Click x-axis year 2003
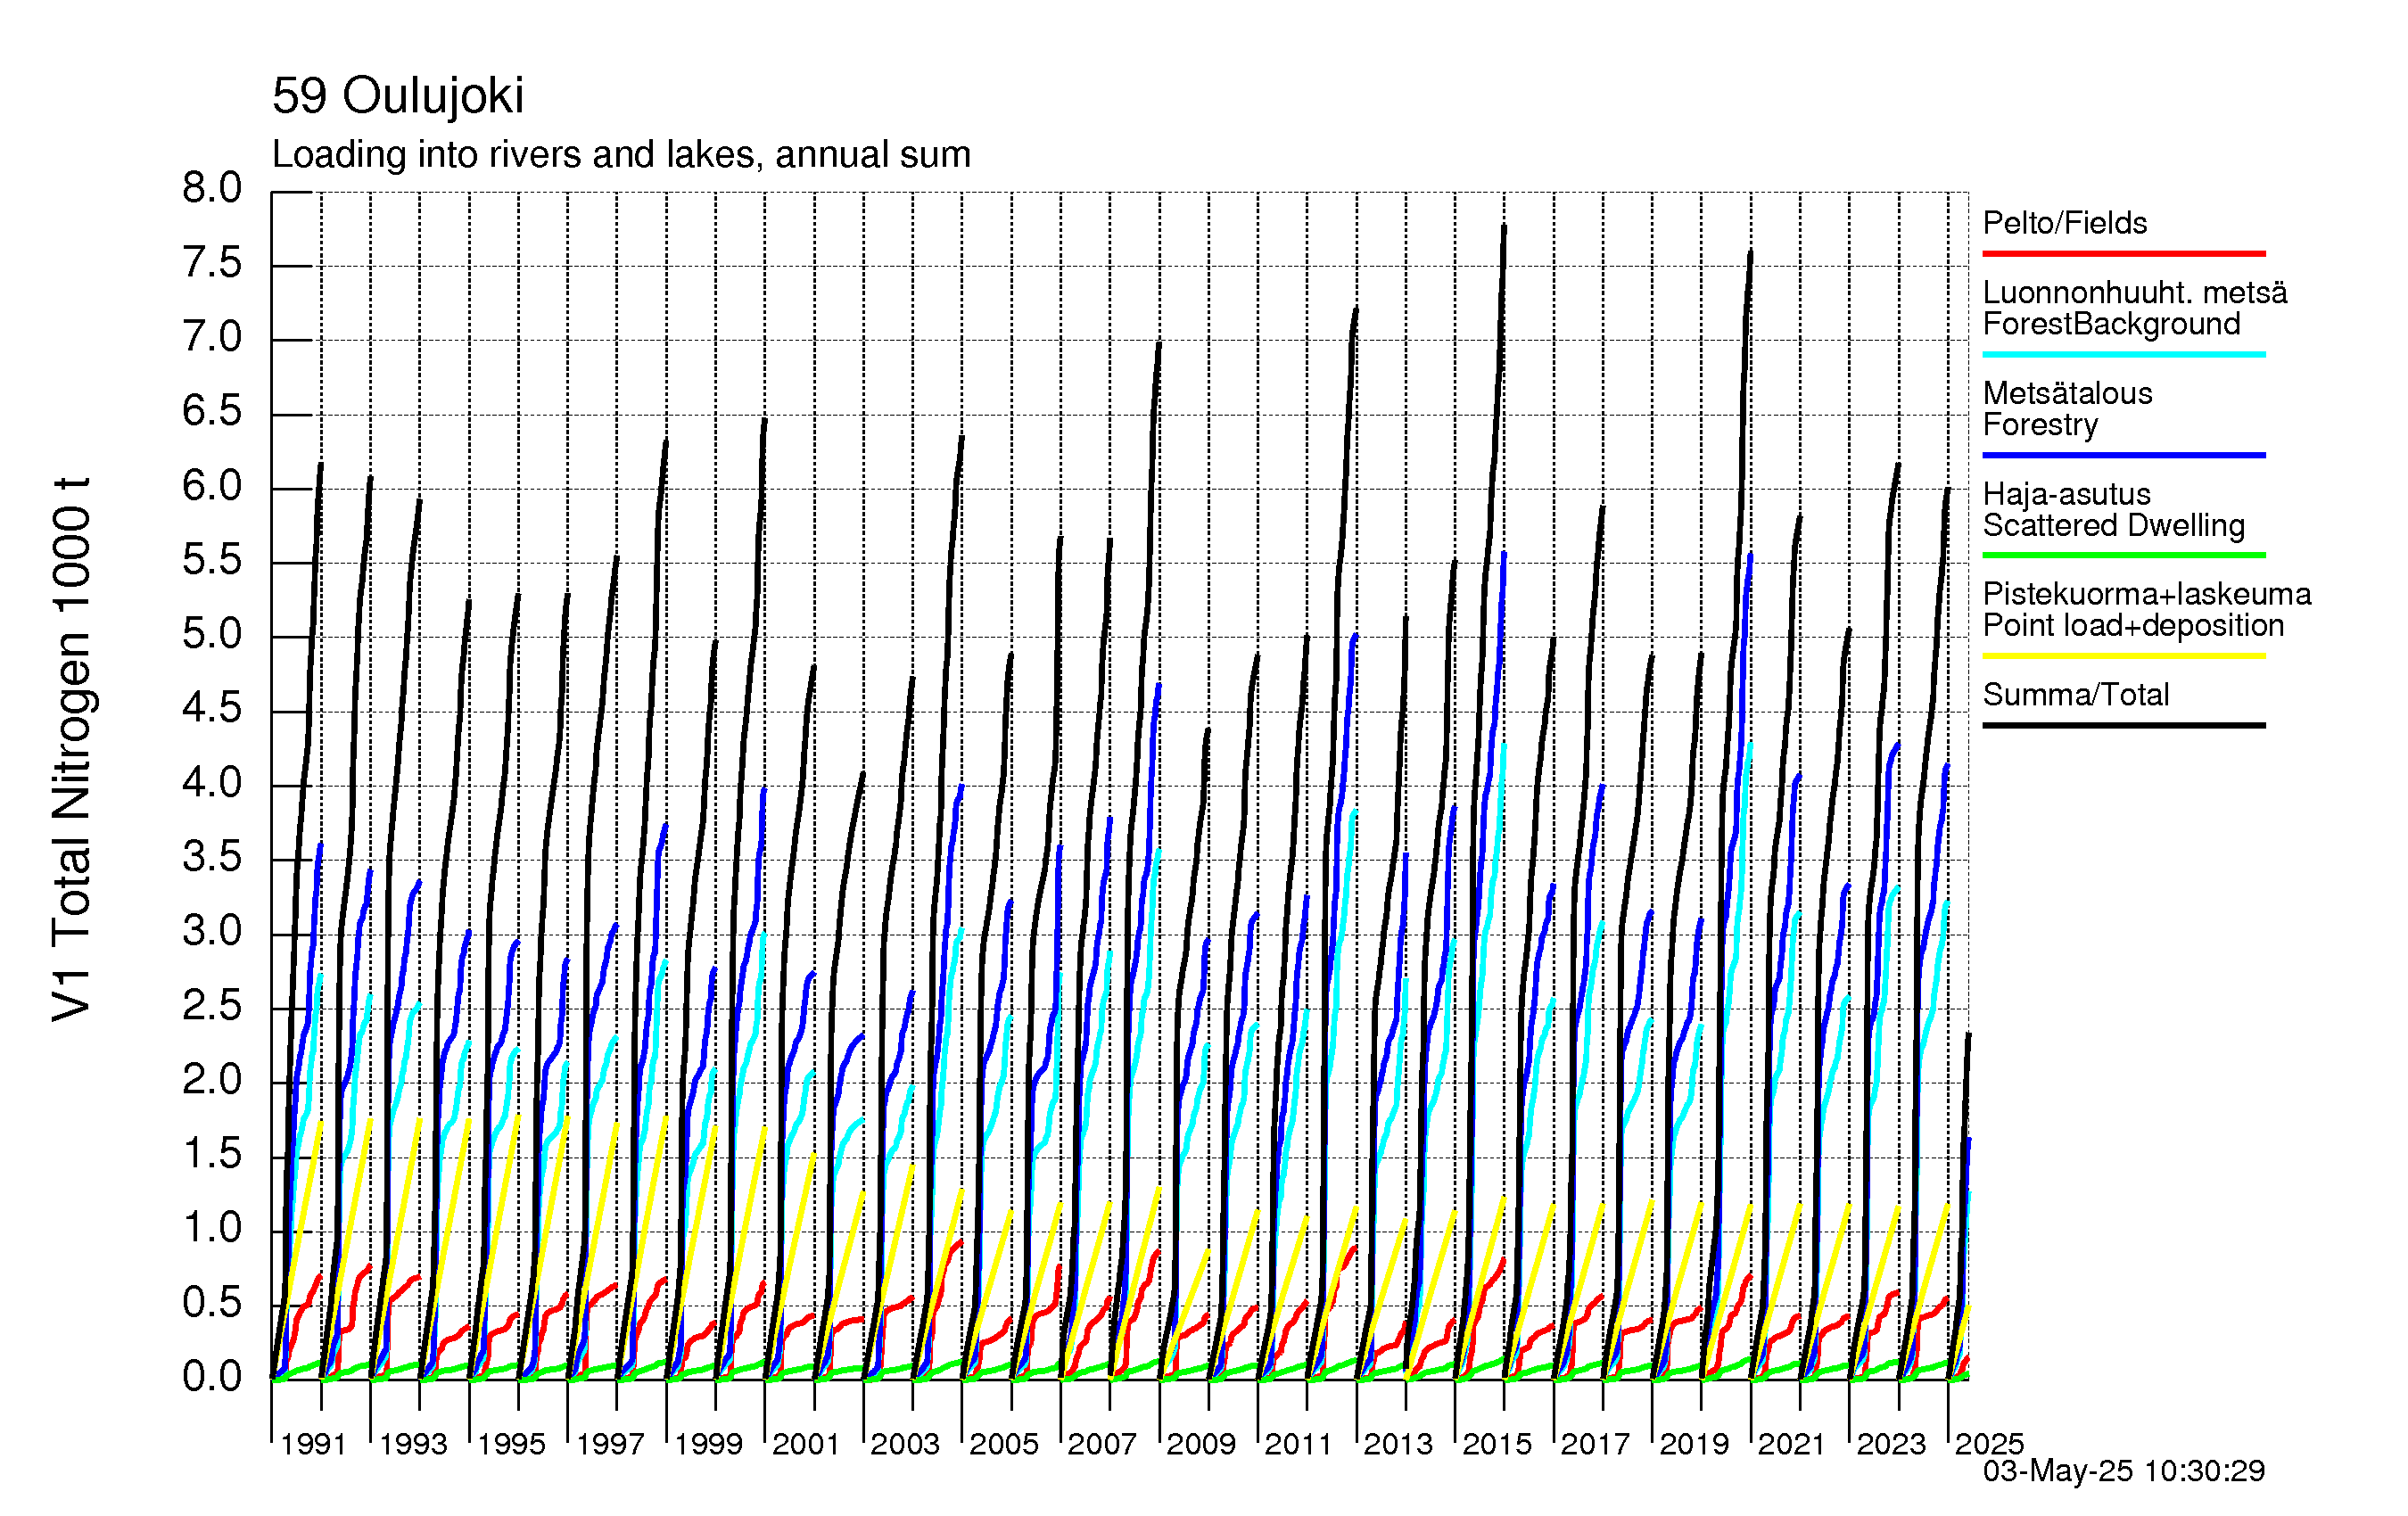The image size is (2408, 1516). pyautogui.click(x=905, y=1445)
